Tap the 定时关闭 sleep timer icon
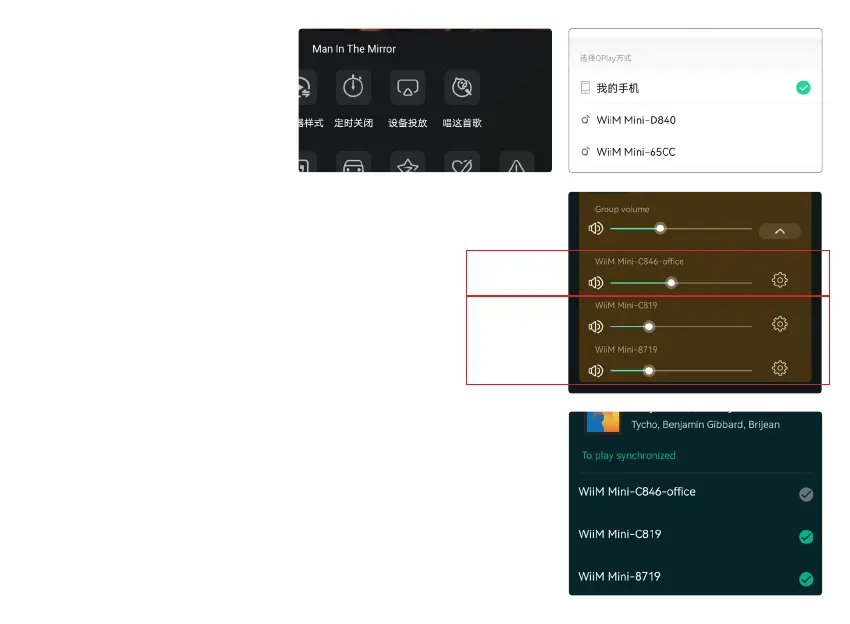Viewport: 850px width, 624px height. click(x=353, y=87)
